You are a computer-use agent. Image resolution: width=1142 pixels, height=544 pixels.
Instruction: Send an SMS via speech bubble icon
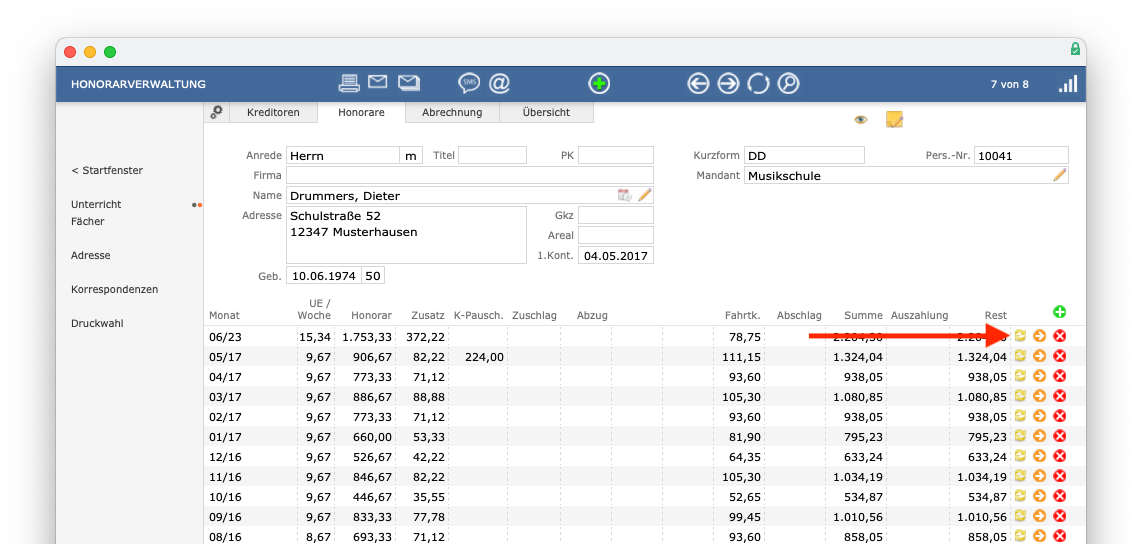[468, 84]
